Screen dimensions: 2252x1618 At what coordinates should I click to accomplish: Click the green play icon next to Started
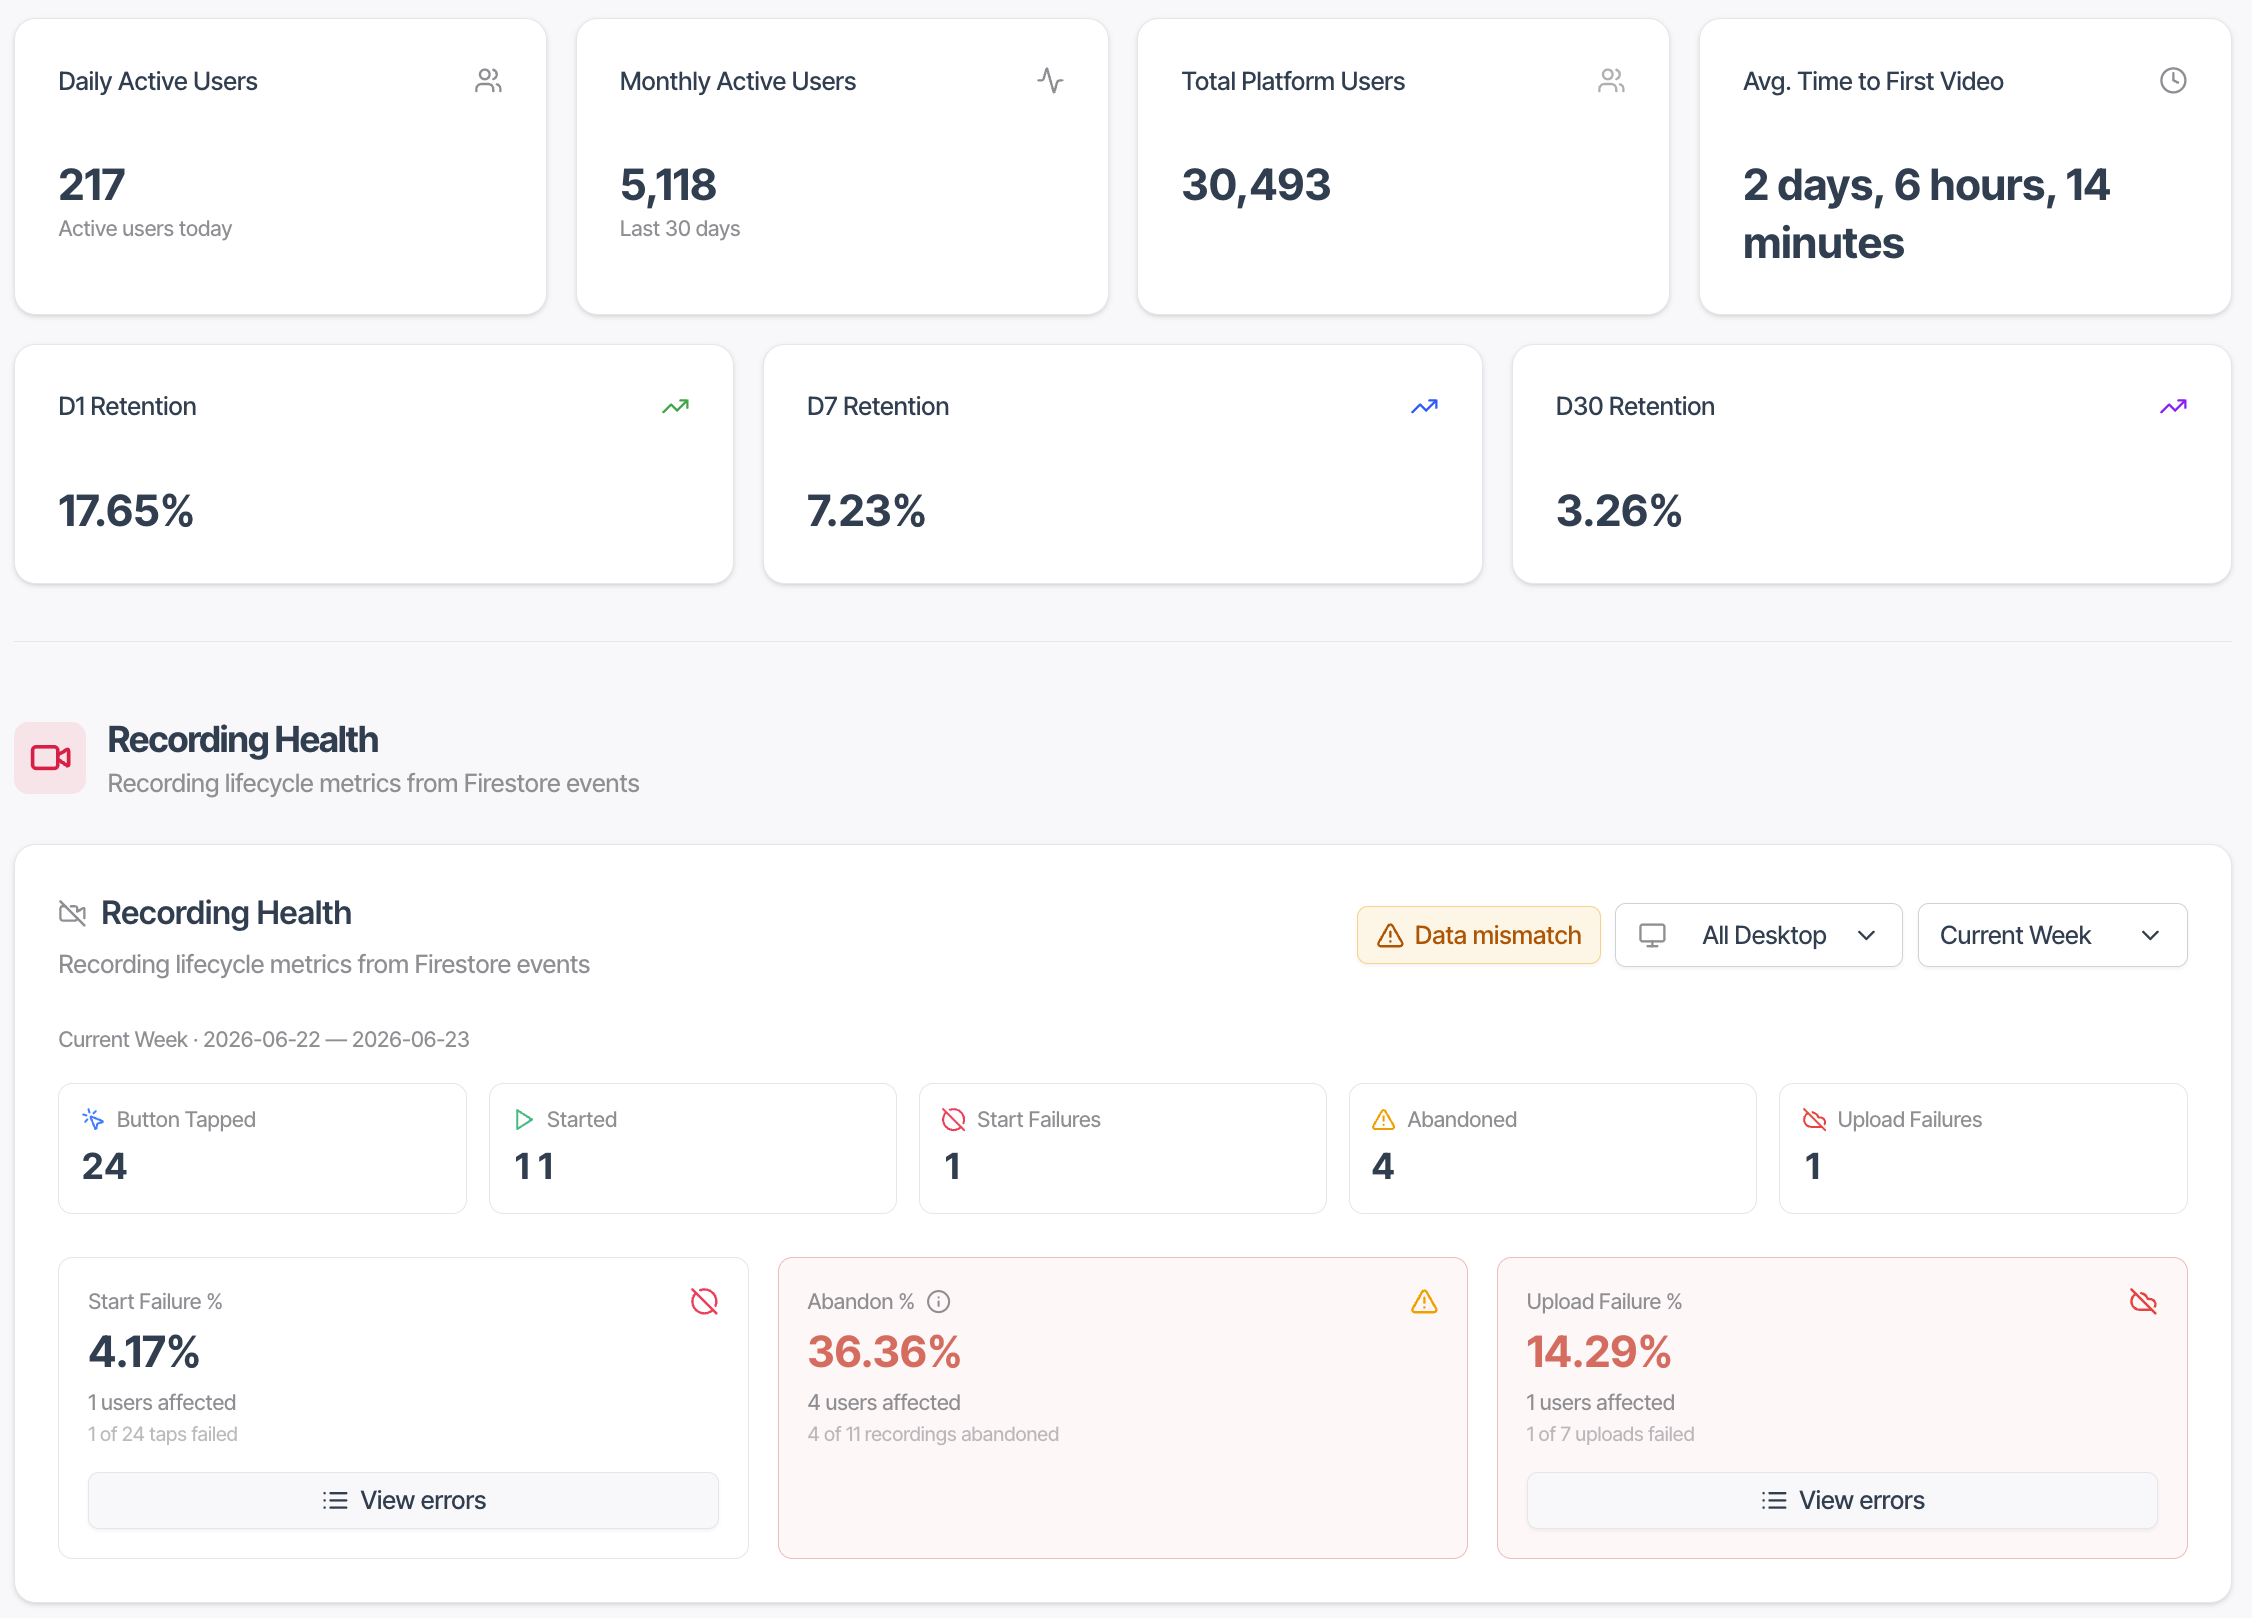[x=524, y=1119]
